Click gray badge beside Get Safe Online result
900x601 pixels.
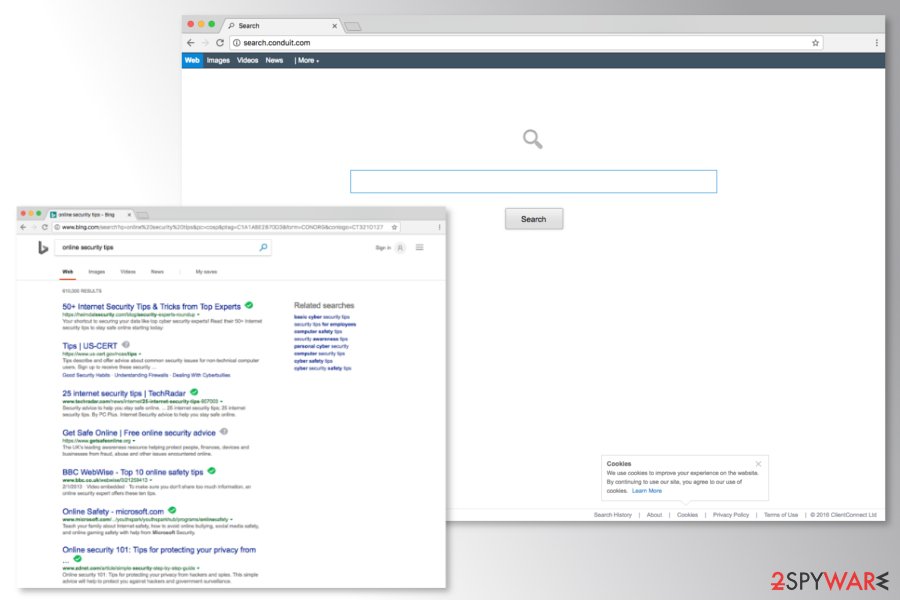click(224, 431)
